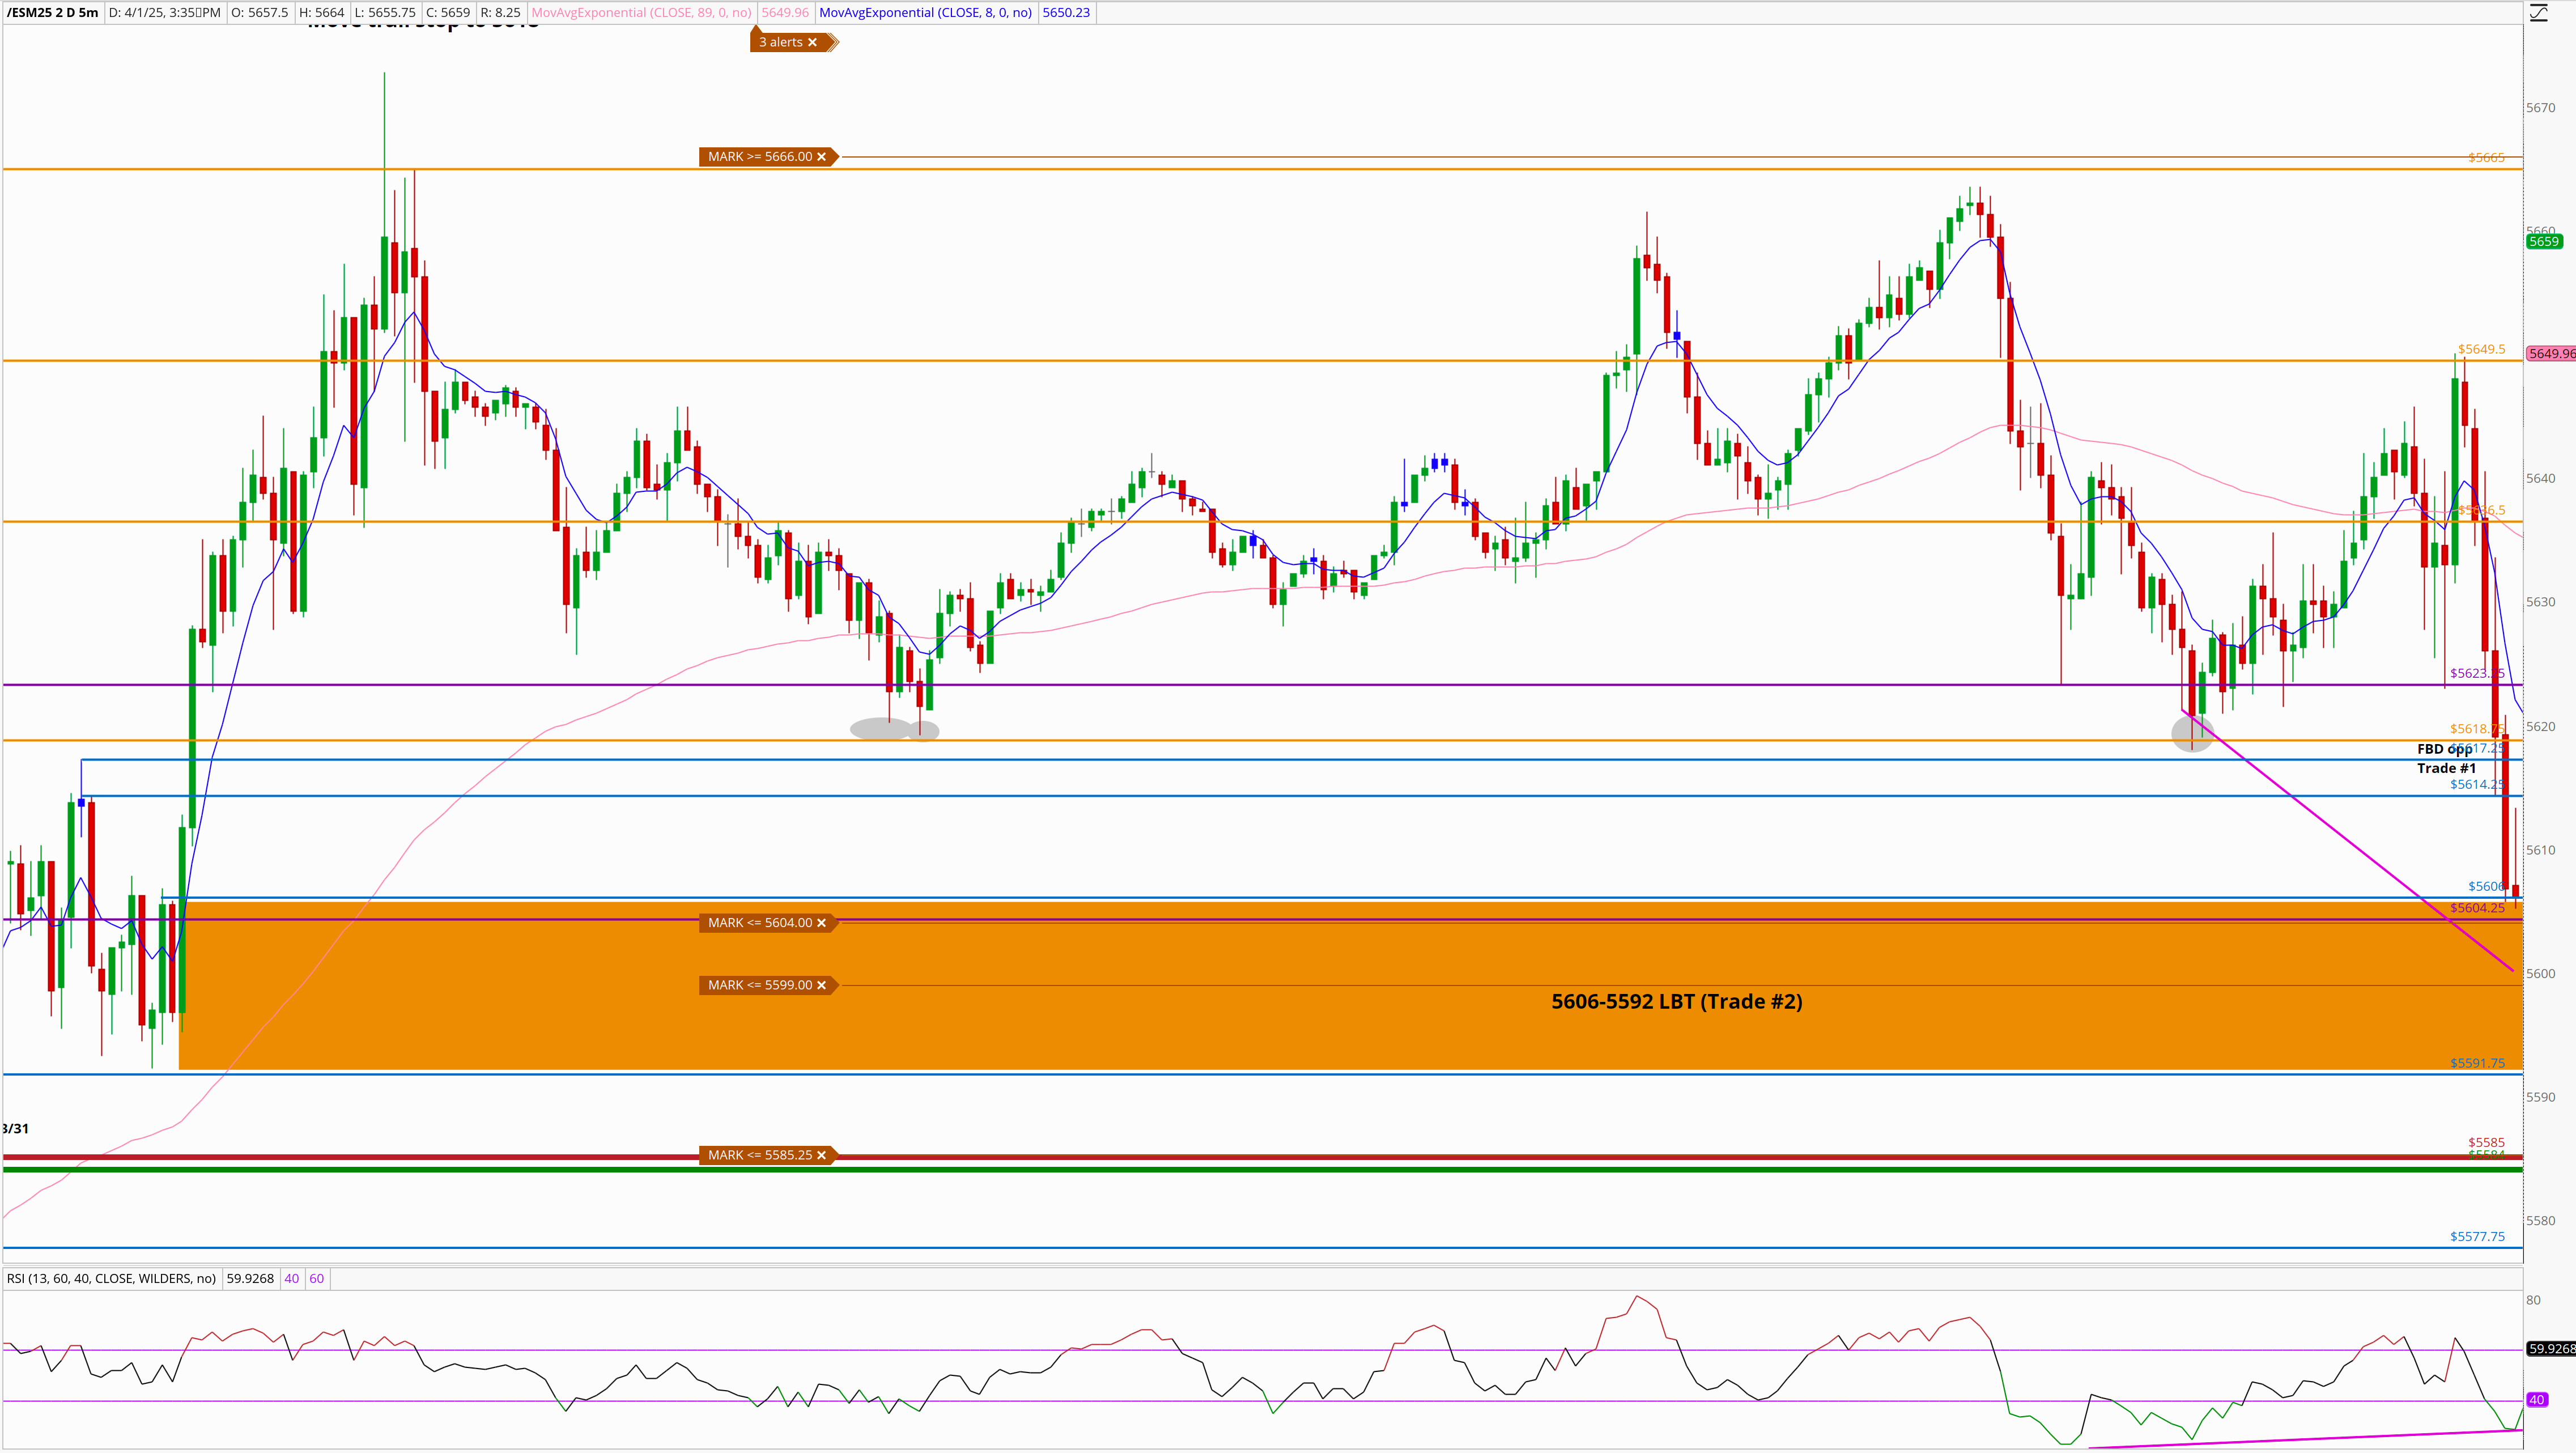Open the RSI (13, 60, 40) study header

point(111,1278)
